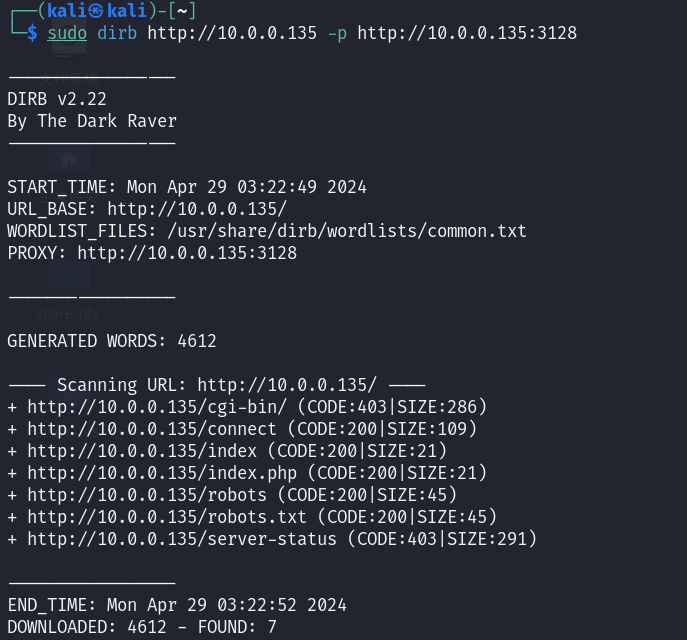The height and width of the screenshot is (640, 687).
Task: Click the DOWNLOADED: 4612 - FOUND: 7 line
Action: click(x=142, y=627)
